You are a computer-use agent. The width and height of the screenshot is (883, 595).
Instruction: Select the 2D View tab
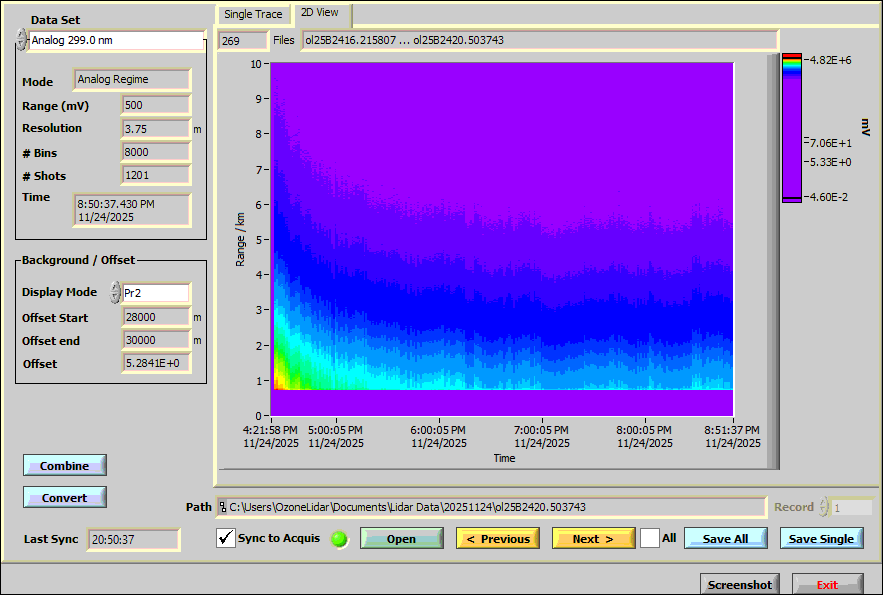pyautogui.click(x=320, y=13)
